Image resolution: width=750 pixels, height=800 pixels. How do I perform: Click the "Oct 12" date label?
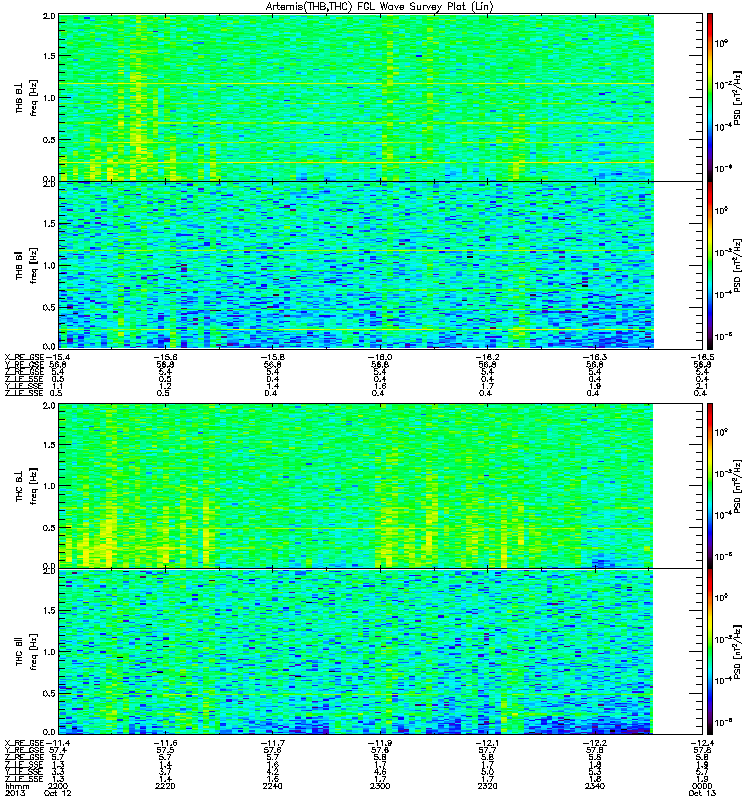pyautogui.click(x=58, y=793)
